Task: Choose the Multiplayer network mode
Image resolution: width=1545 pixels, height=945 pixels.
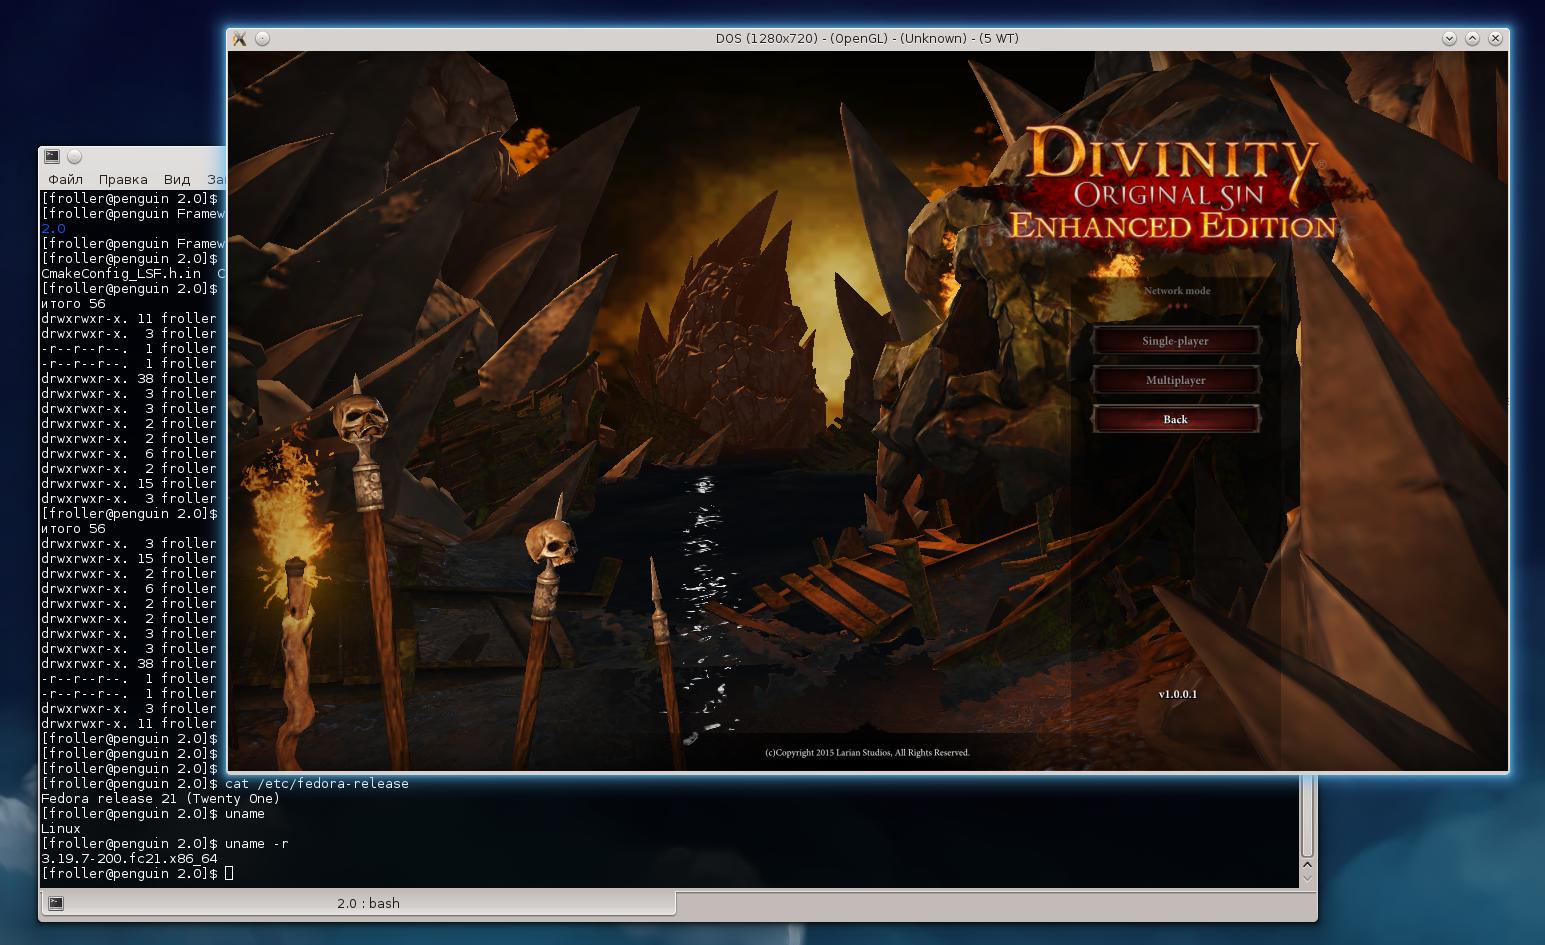Action: point(1175,380)
